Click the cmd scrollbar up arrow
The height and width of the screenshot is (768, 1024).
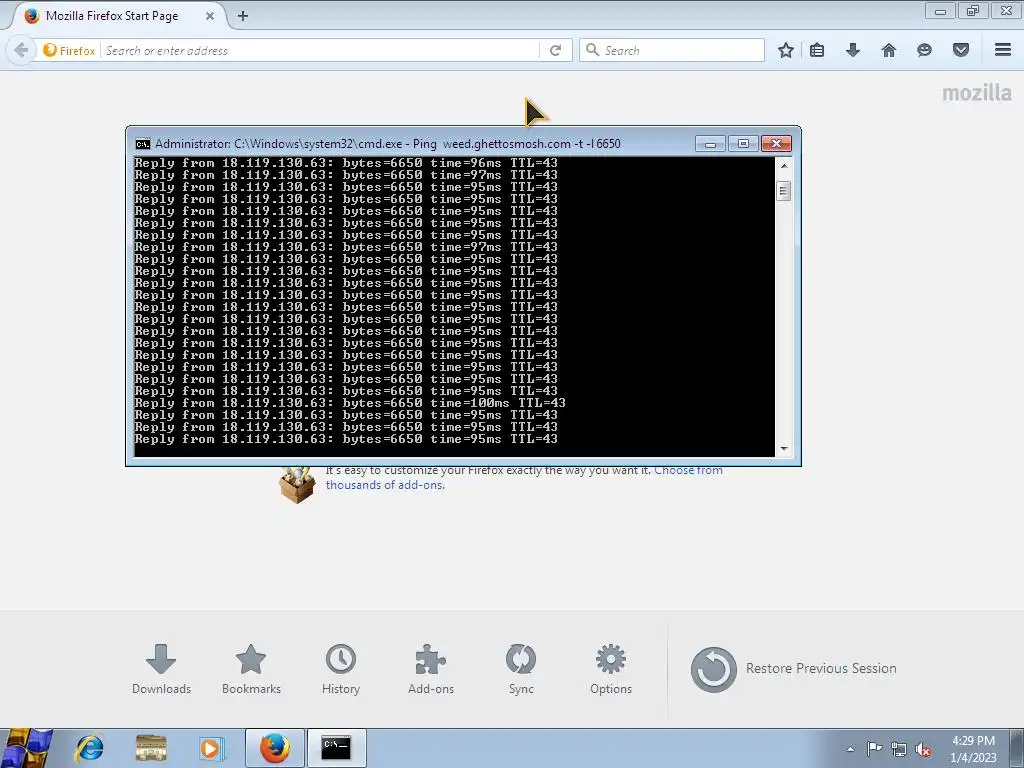pos(784,165)
